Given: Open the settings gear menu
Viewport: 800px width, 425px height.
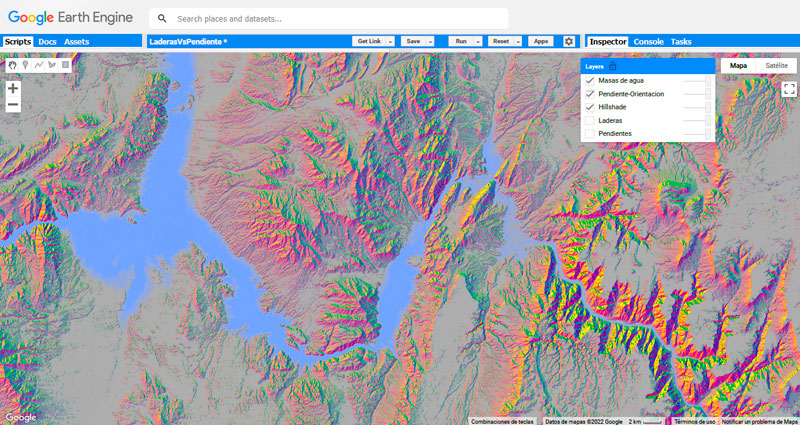Looking at the screenshot, I should coord(569,41).
